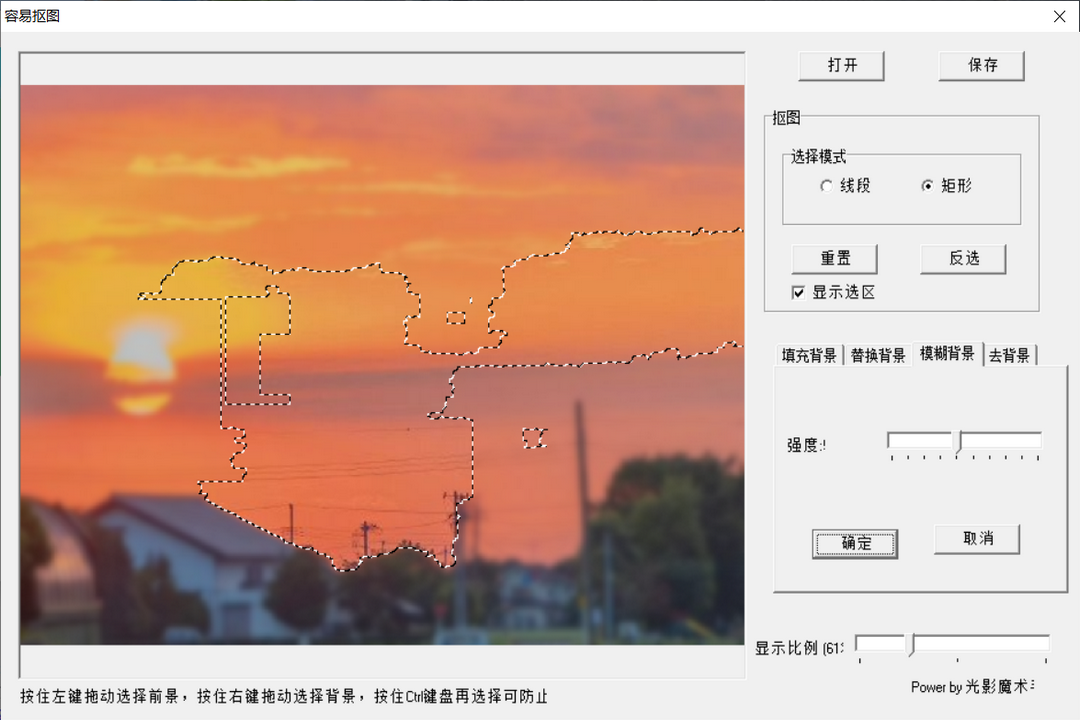Click the 打开 button to open an image

[841, 66]
